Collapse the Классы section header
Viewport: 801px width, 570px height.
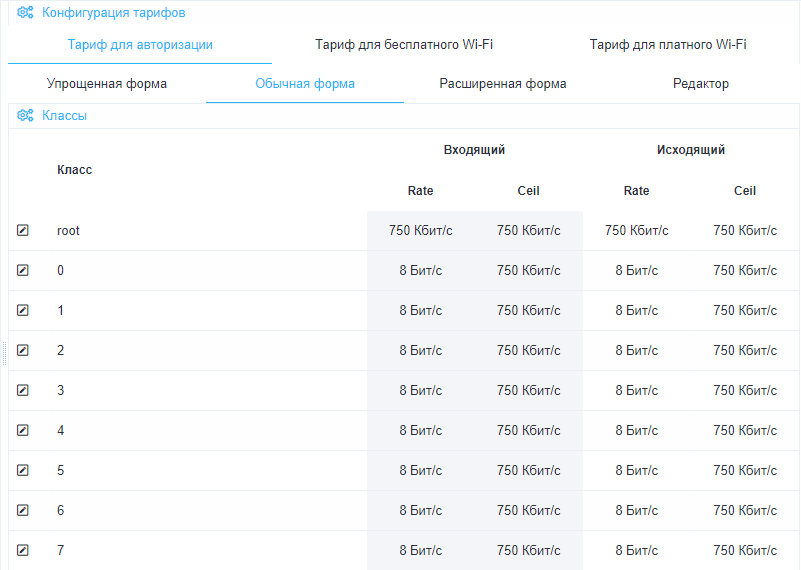[x=64, y=116]
